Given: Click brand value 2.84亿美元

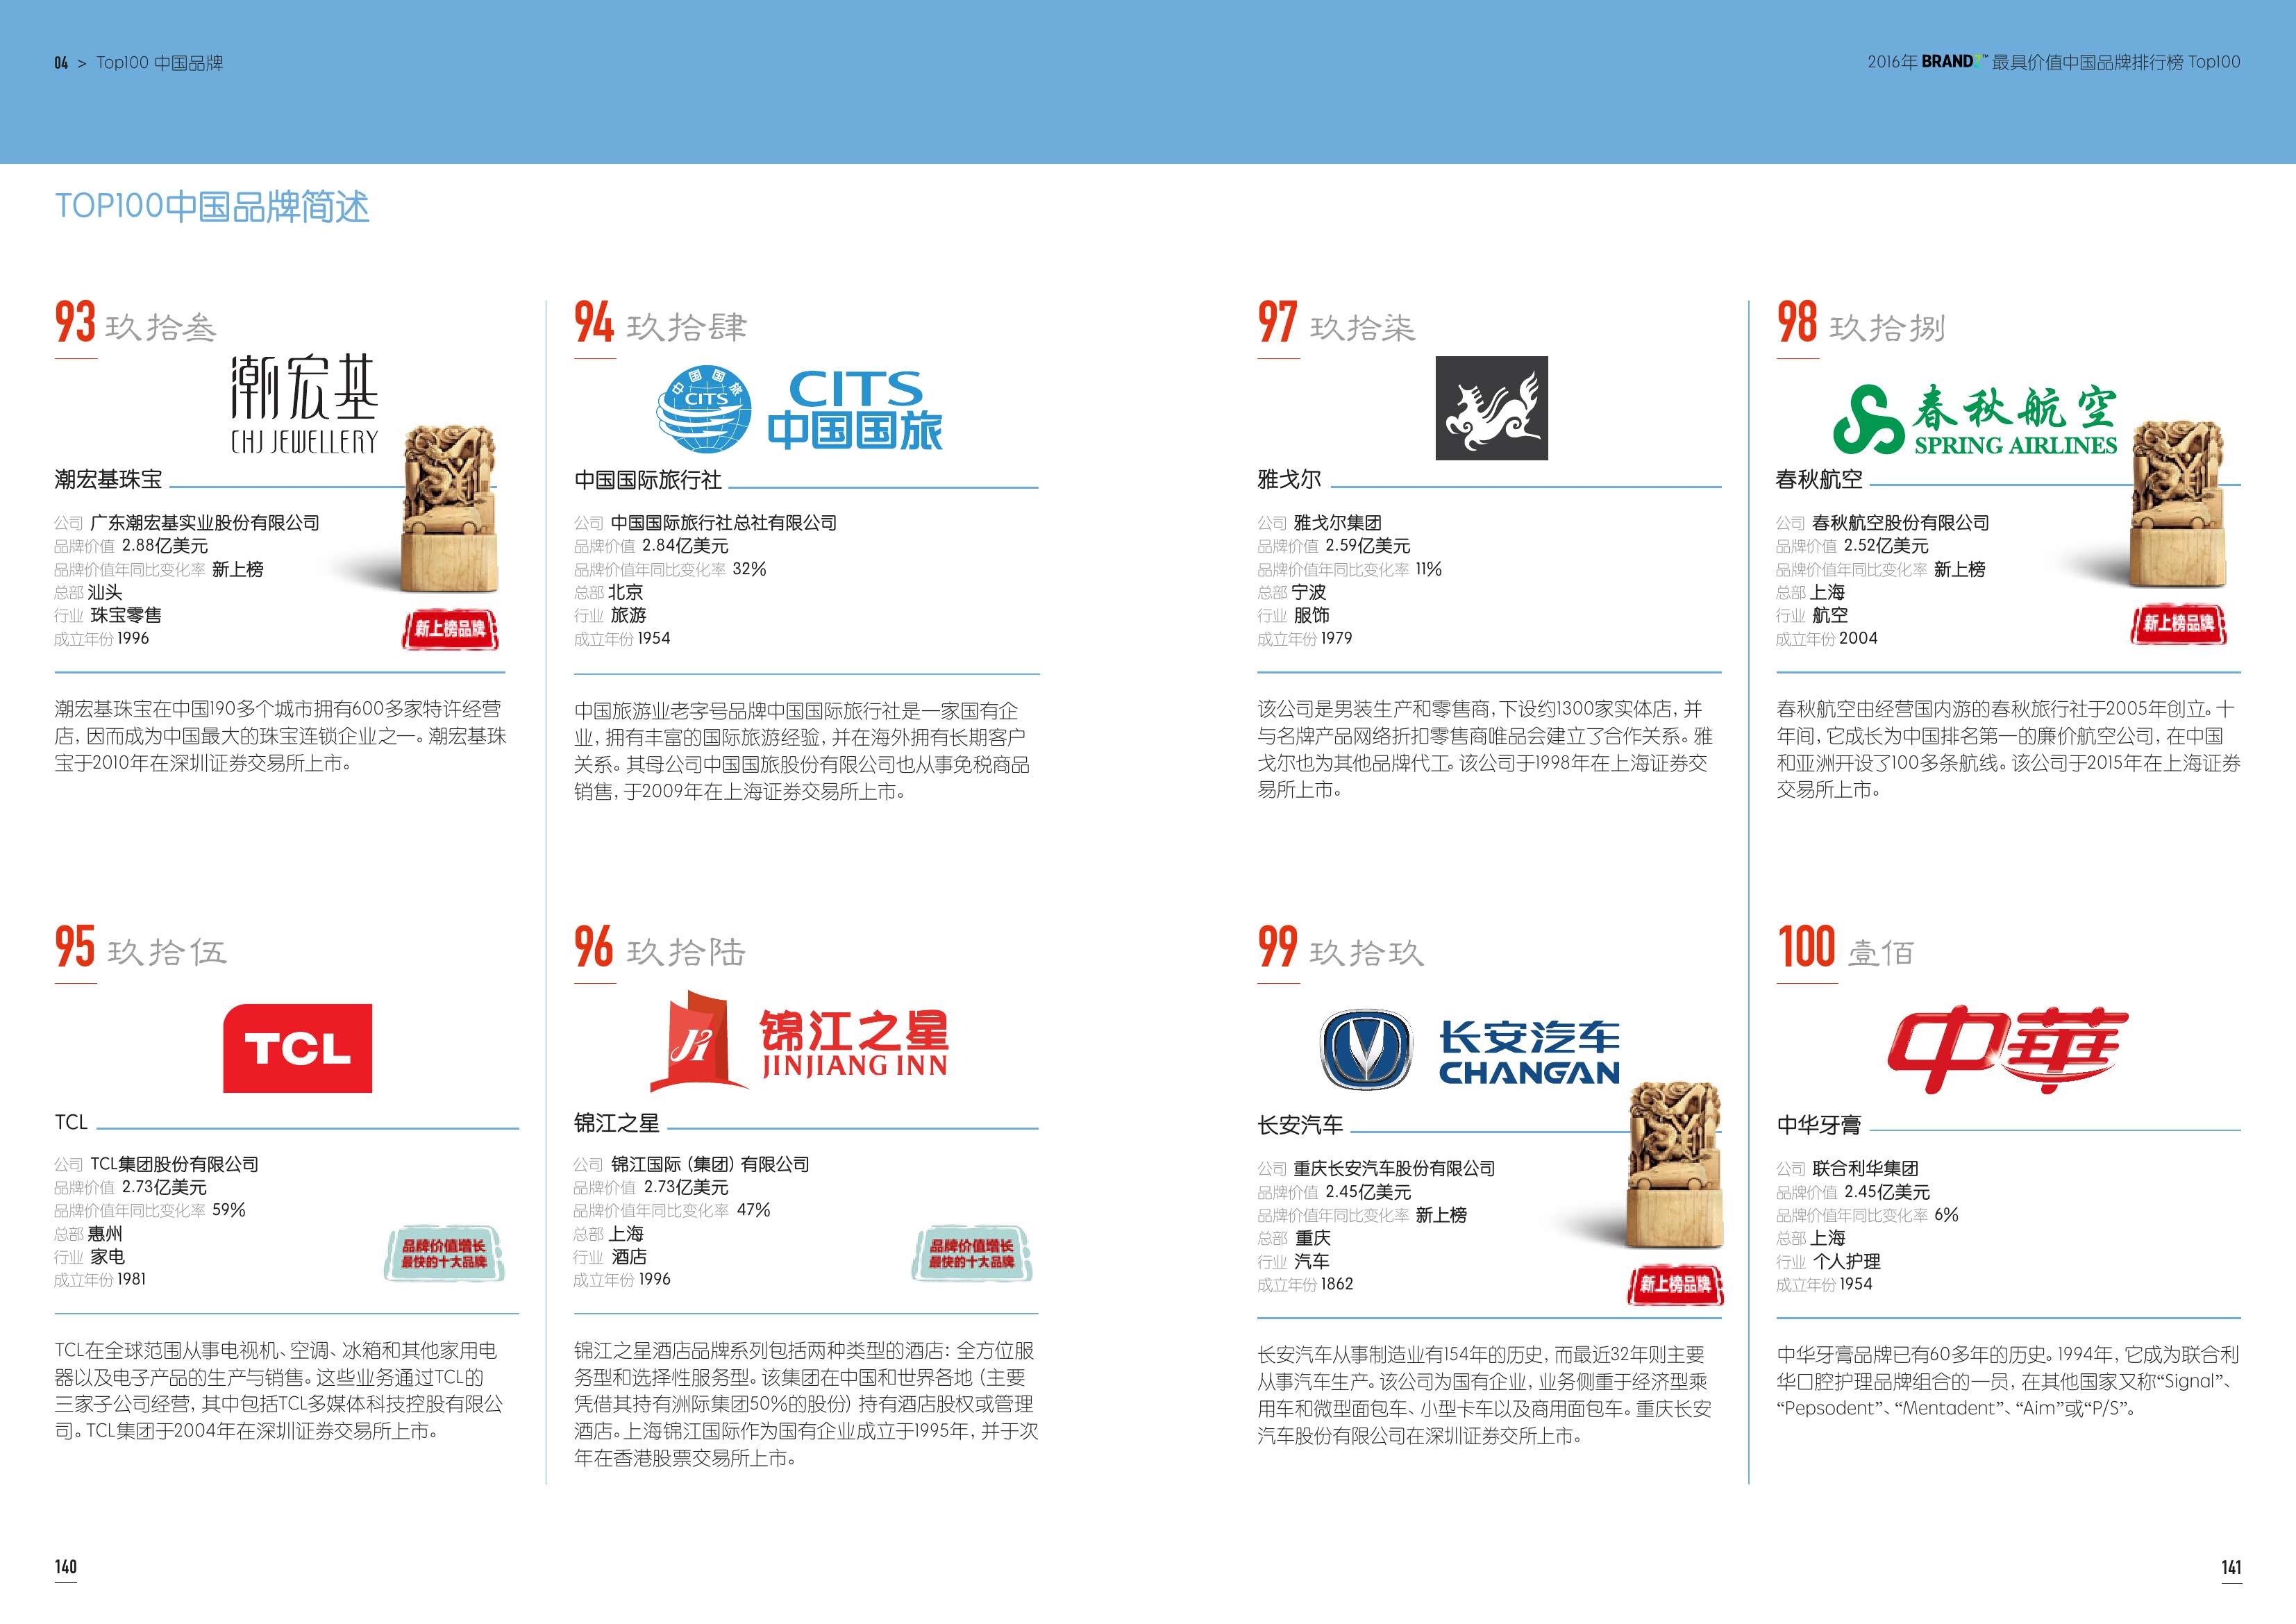Looking at the screenshot, I should pos(685,546).
